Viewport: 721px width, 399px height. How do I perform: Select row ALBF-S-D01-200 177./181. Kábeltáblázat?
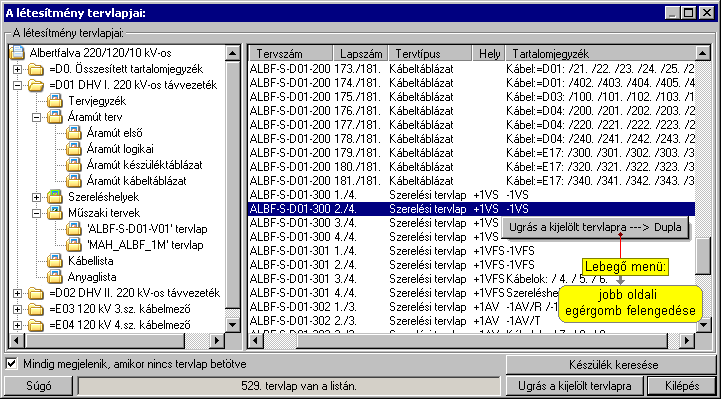471,125
